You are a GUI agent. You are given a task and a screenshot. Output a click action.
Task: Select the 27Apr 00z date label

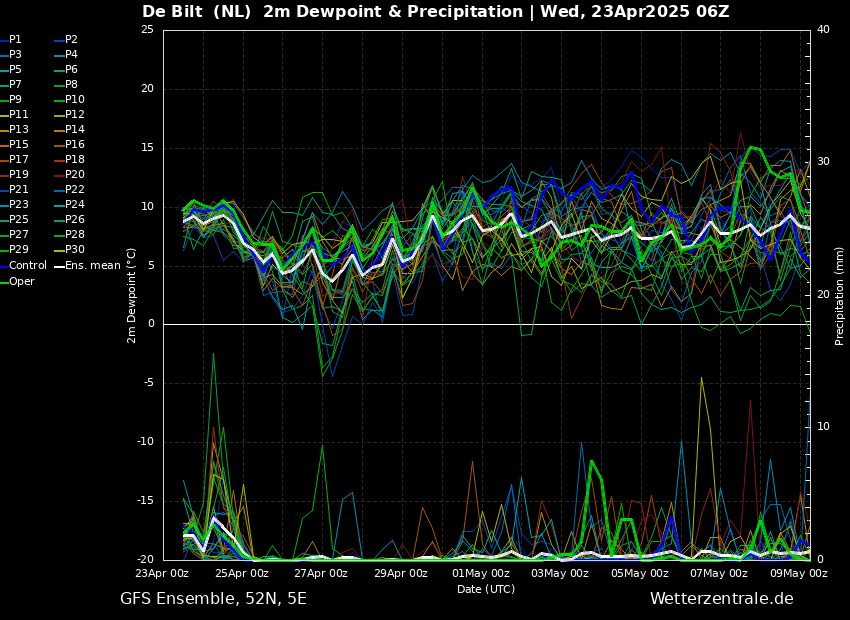point(322,573)
